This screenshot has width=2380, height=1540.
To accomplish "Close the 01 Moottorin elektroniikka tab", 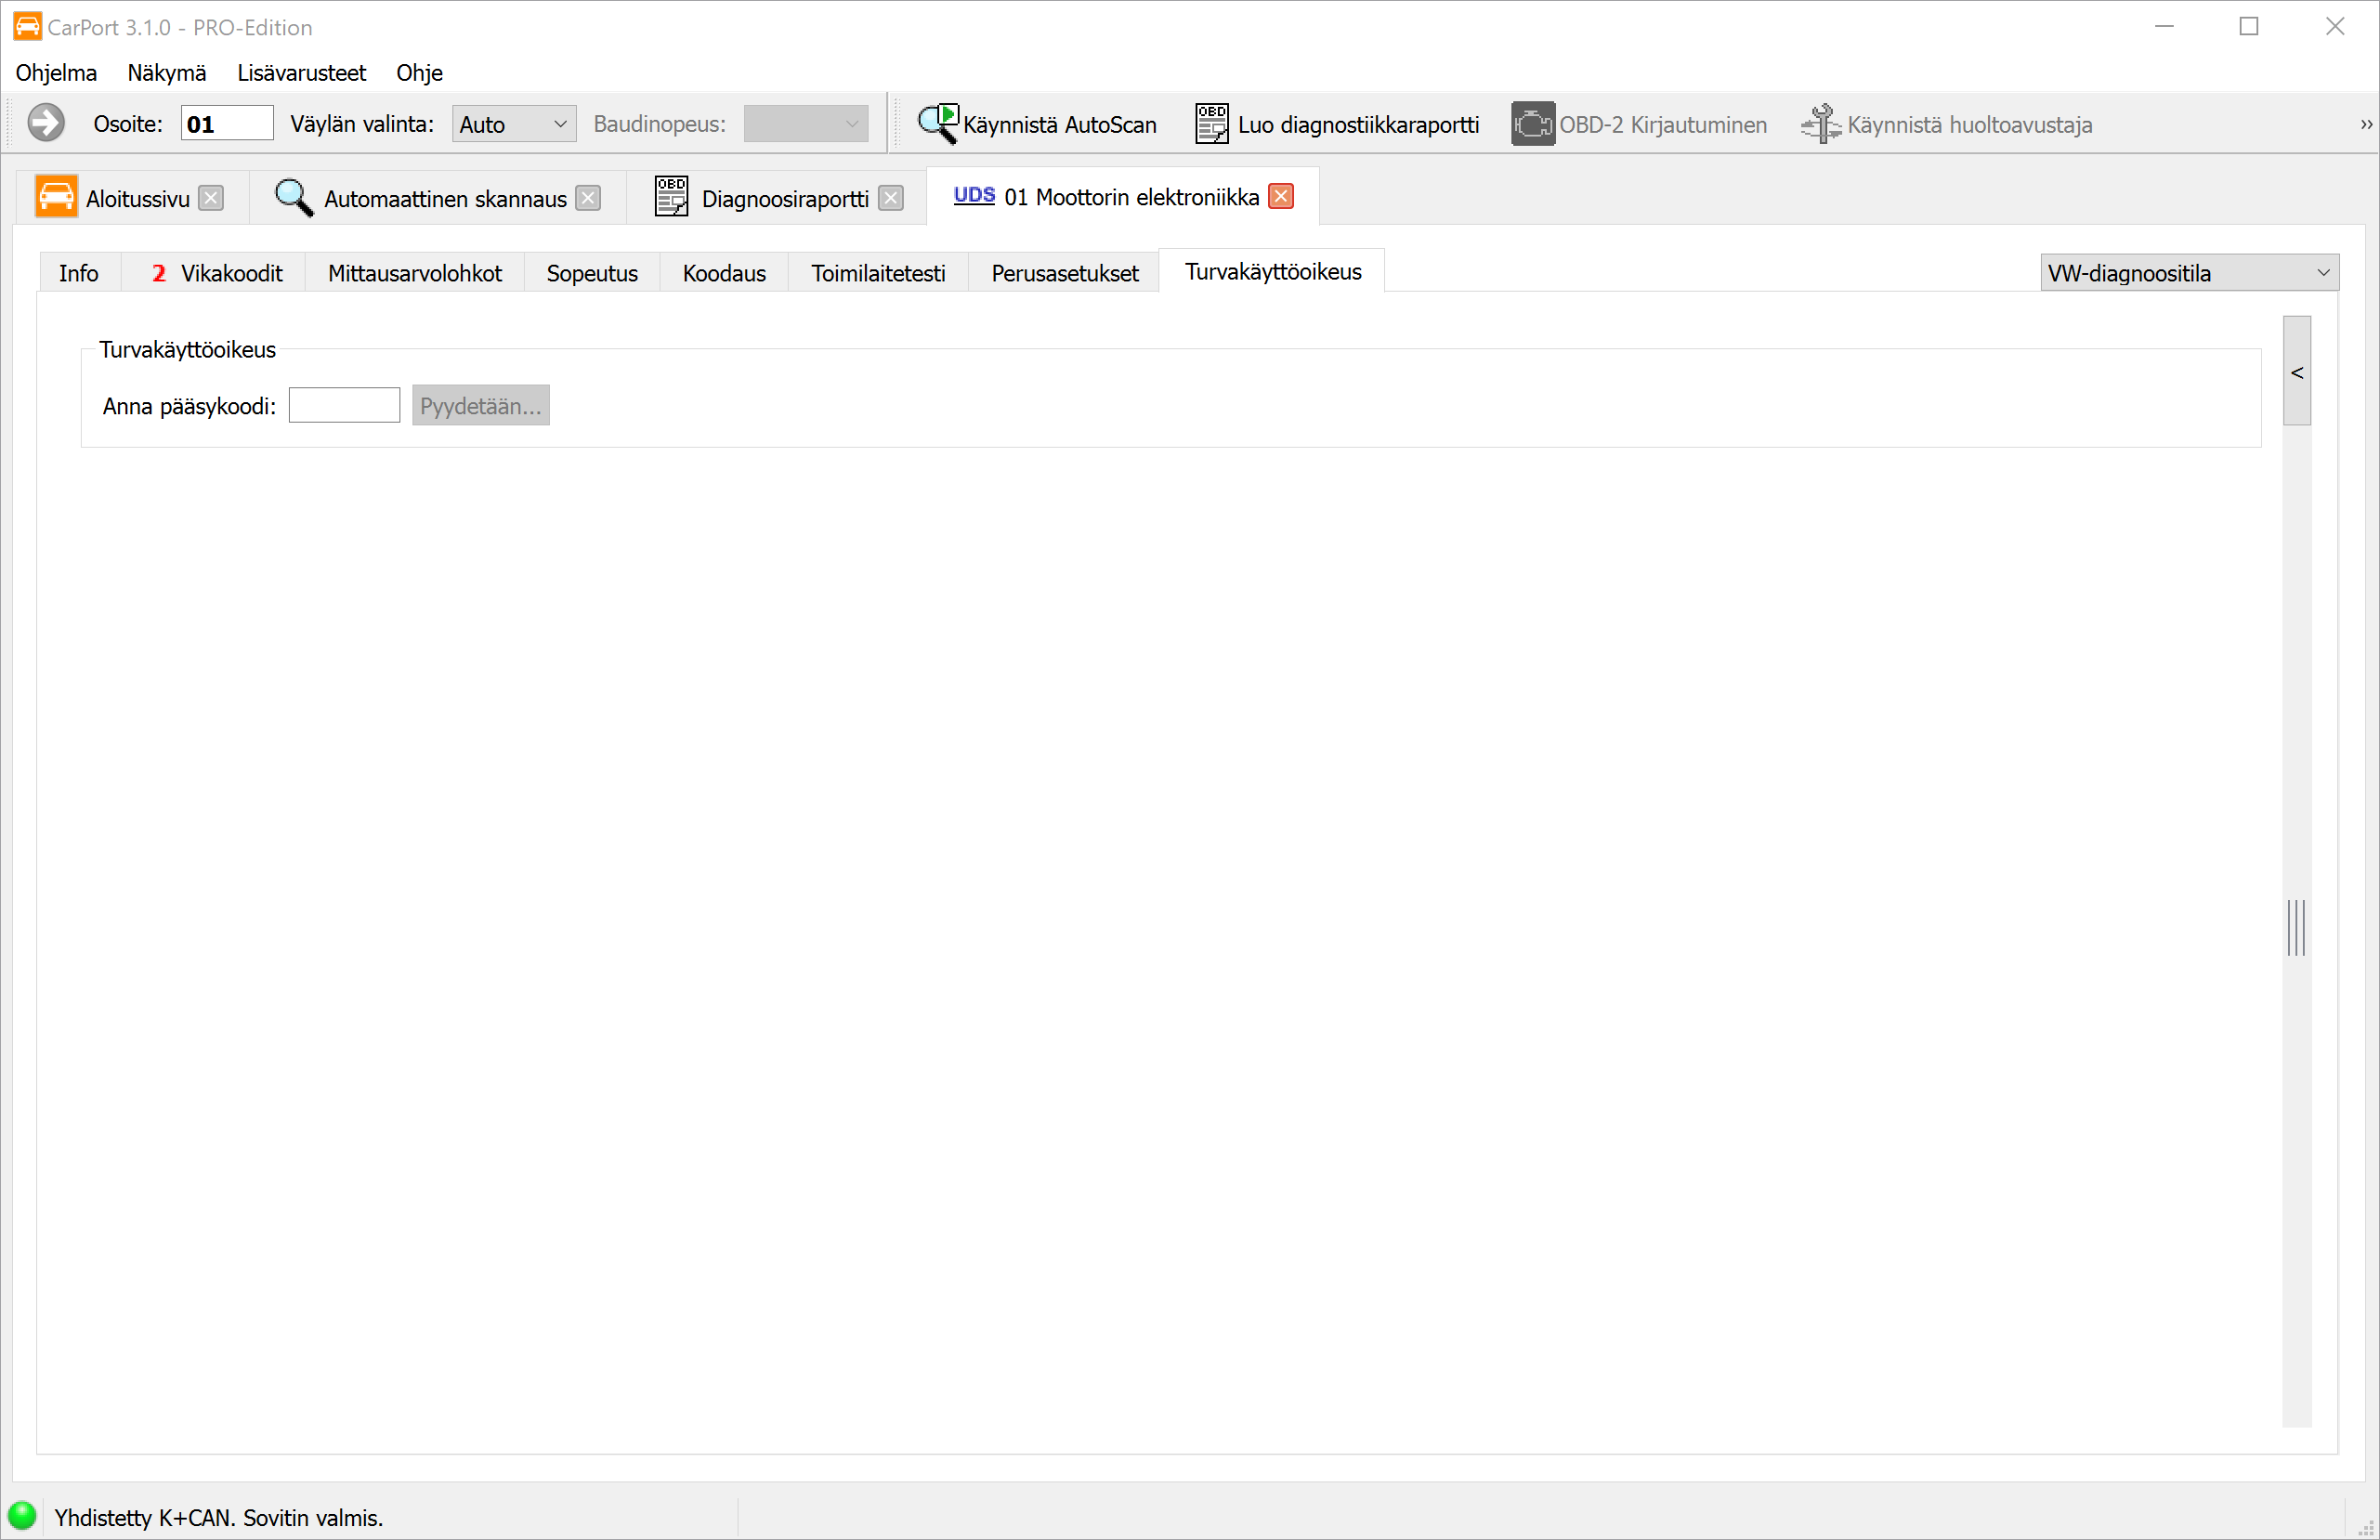I will pos(1281,196).
